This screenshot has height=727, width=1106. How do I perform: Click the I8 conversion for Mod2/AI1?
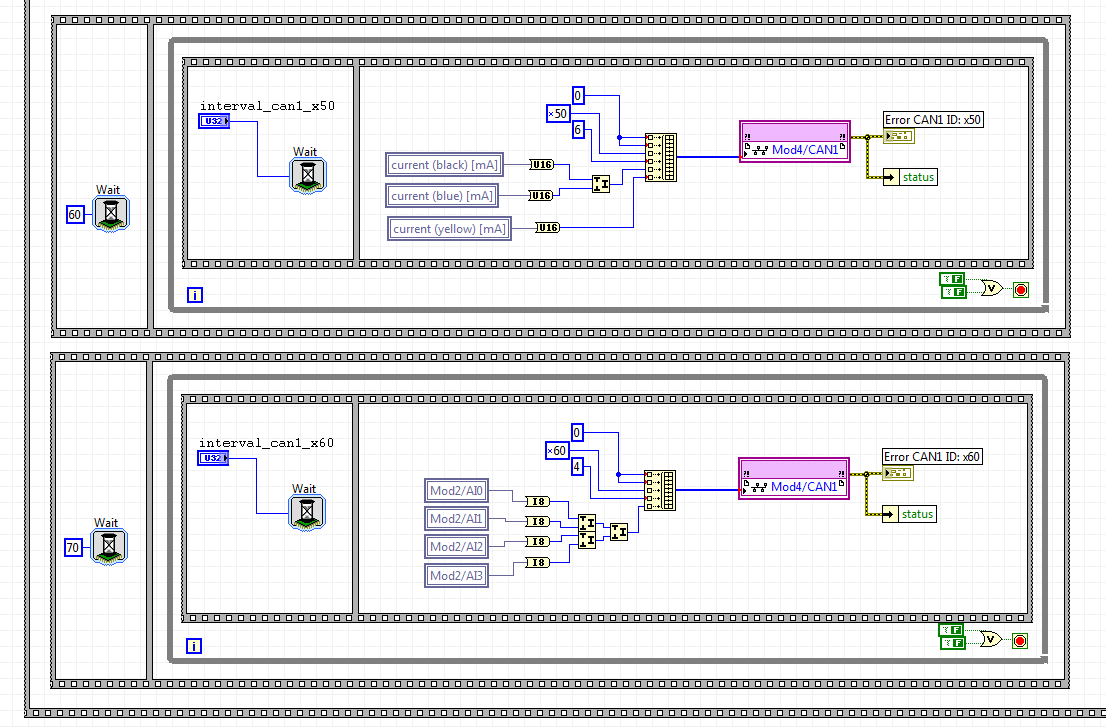[x=537, y=521]
